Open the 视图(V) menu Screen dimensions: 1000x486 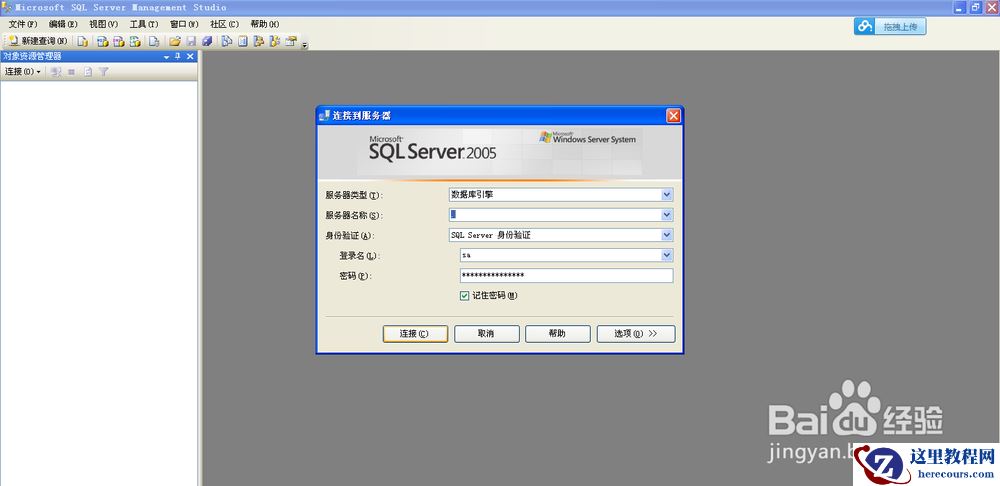pyautogui.click(x=103, y=24)
